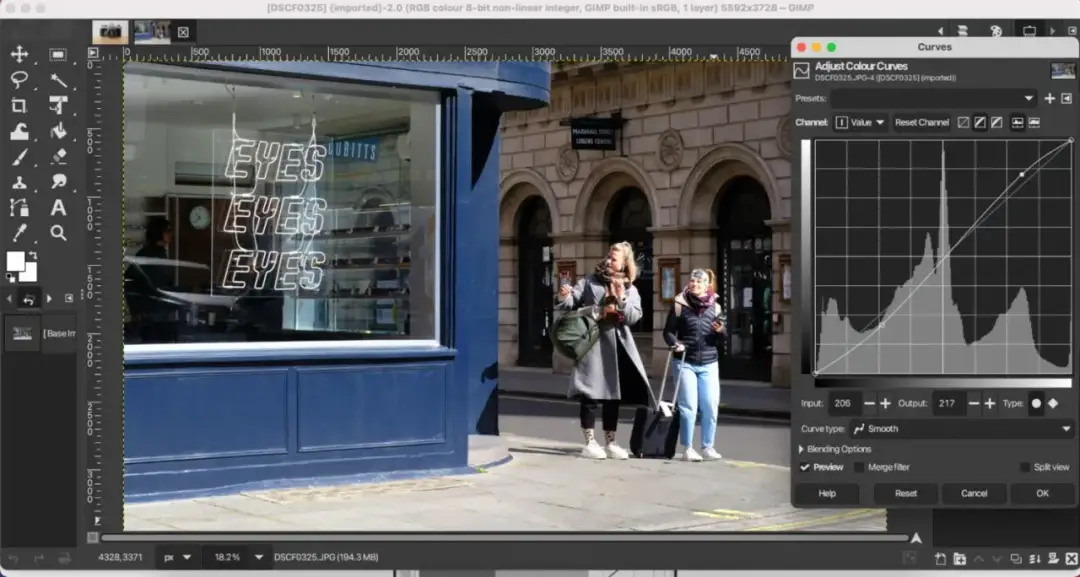Save current settings with Presets plus icon
This screenshot has height=577, width=1080.
pos(1049,98)
